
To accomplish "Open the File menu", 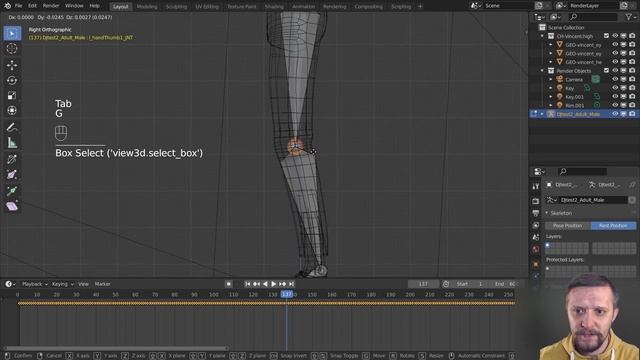I will [18, 6].
